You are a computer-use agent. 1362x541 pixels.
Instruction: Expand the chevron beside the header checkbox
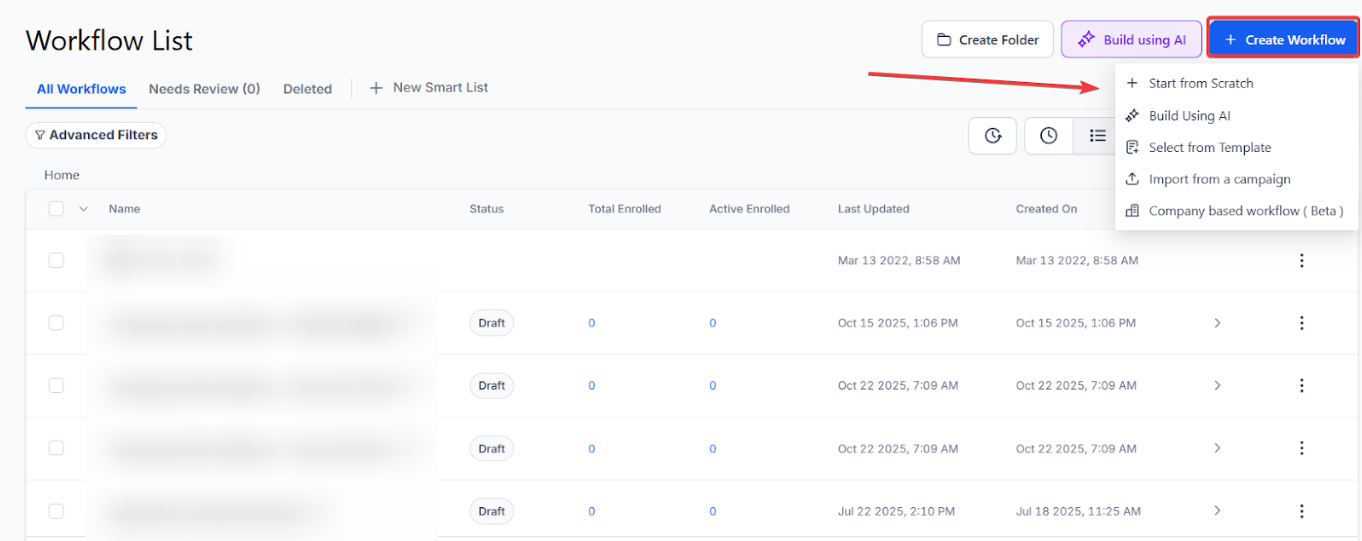[x=83, y=209]
